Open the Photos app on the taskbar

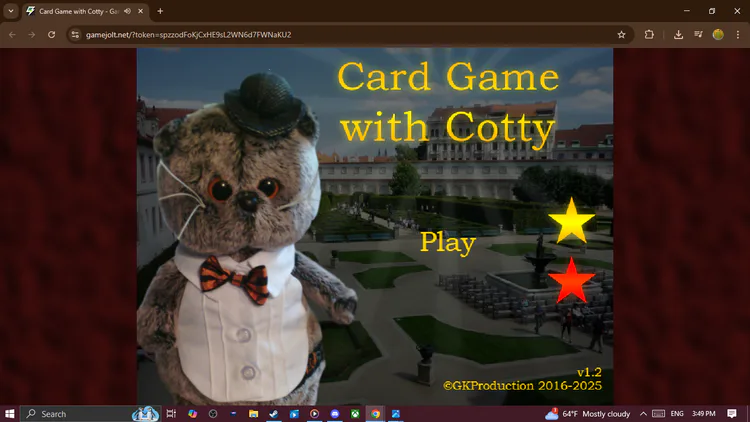point(396,414)
